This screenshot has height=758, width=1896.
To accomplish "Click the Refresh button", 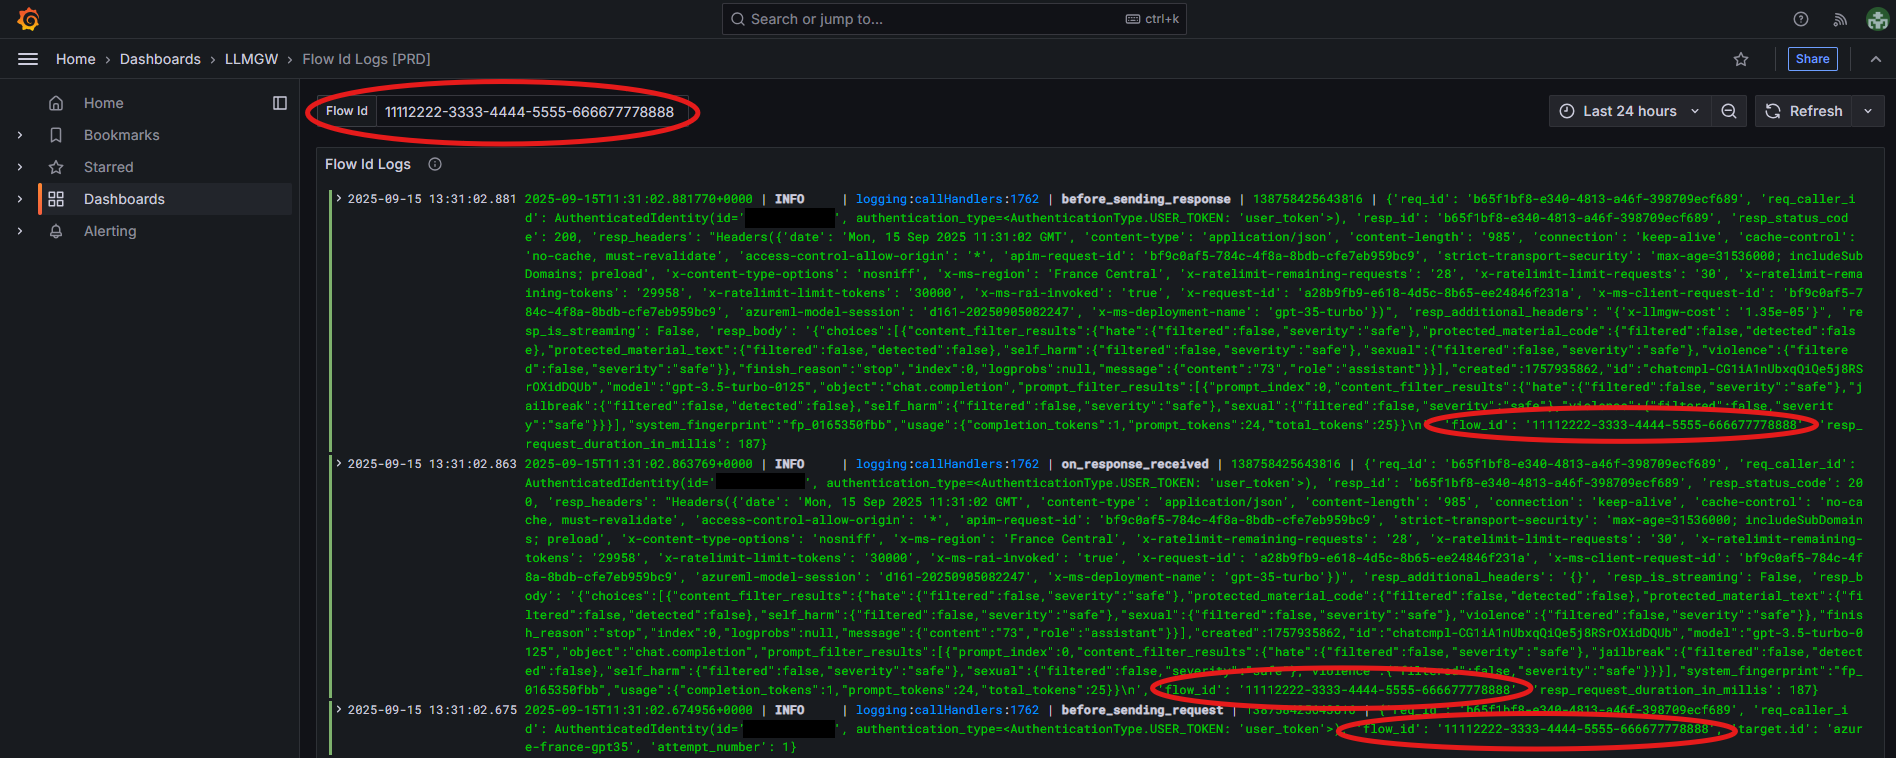I will (1804, 111).
